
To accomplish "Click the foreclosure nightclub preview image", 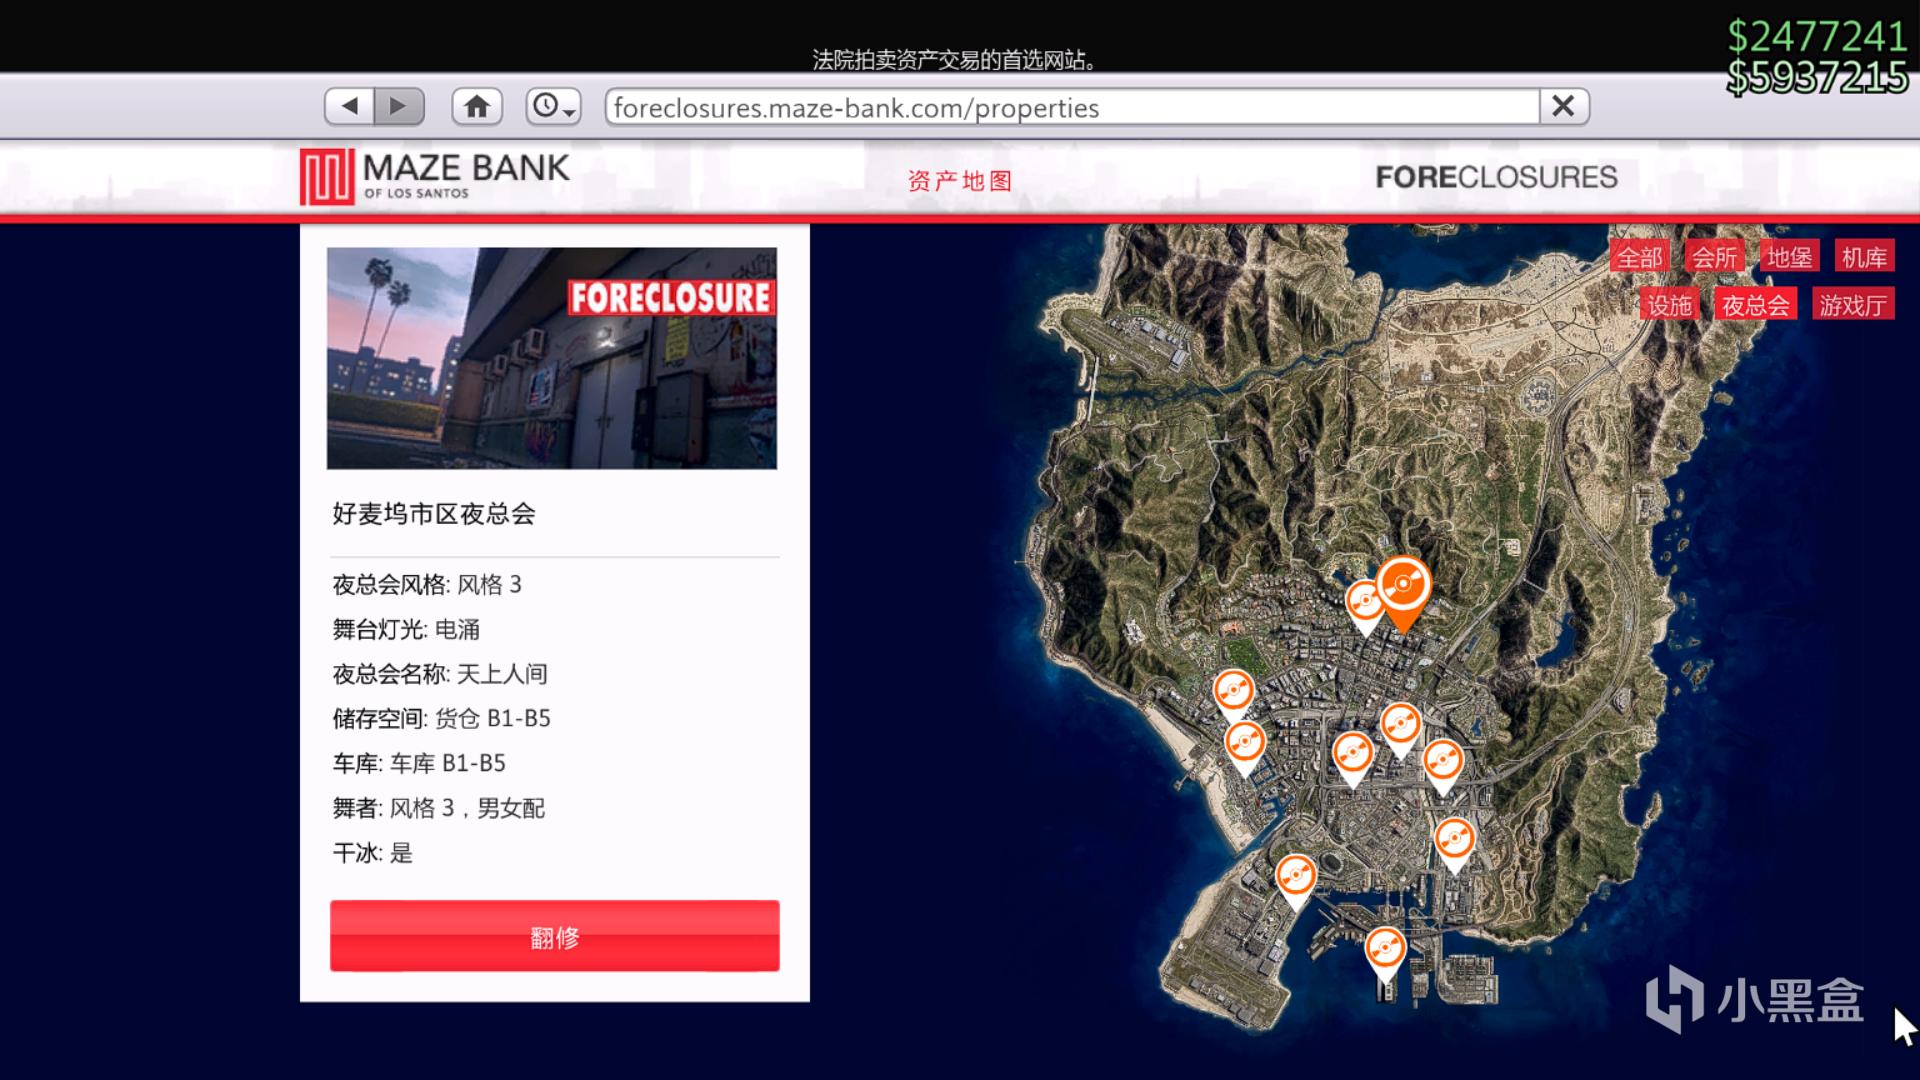I will (551, 358).
